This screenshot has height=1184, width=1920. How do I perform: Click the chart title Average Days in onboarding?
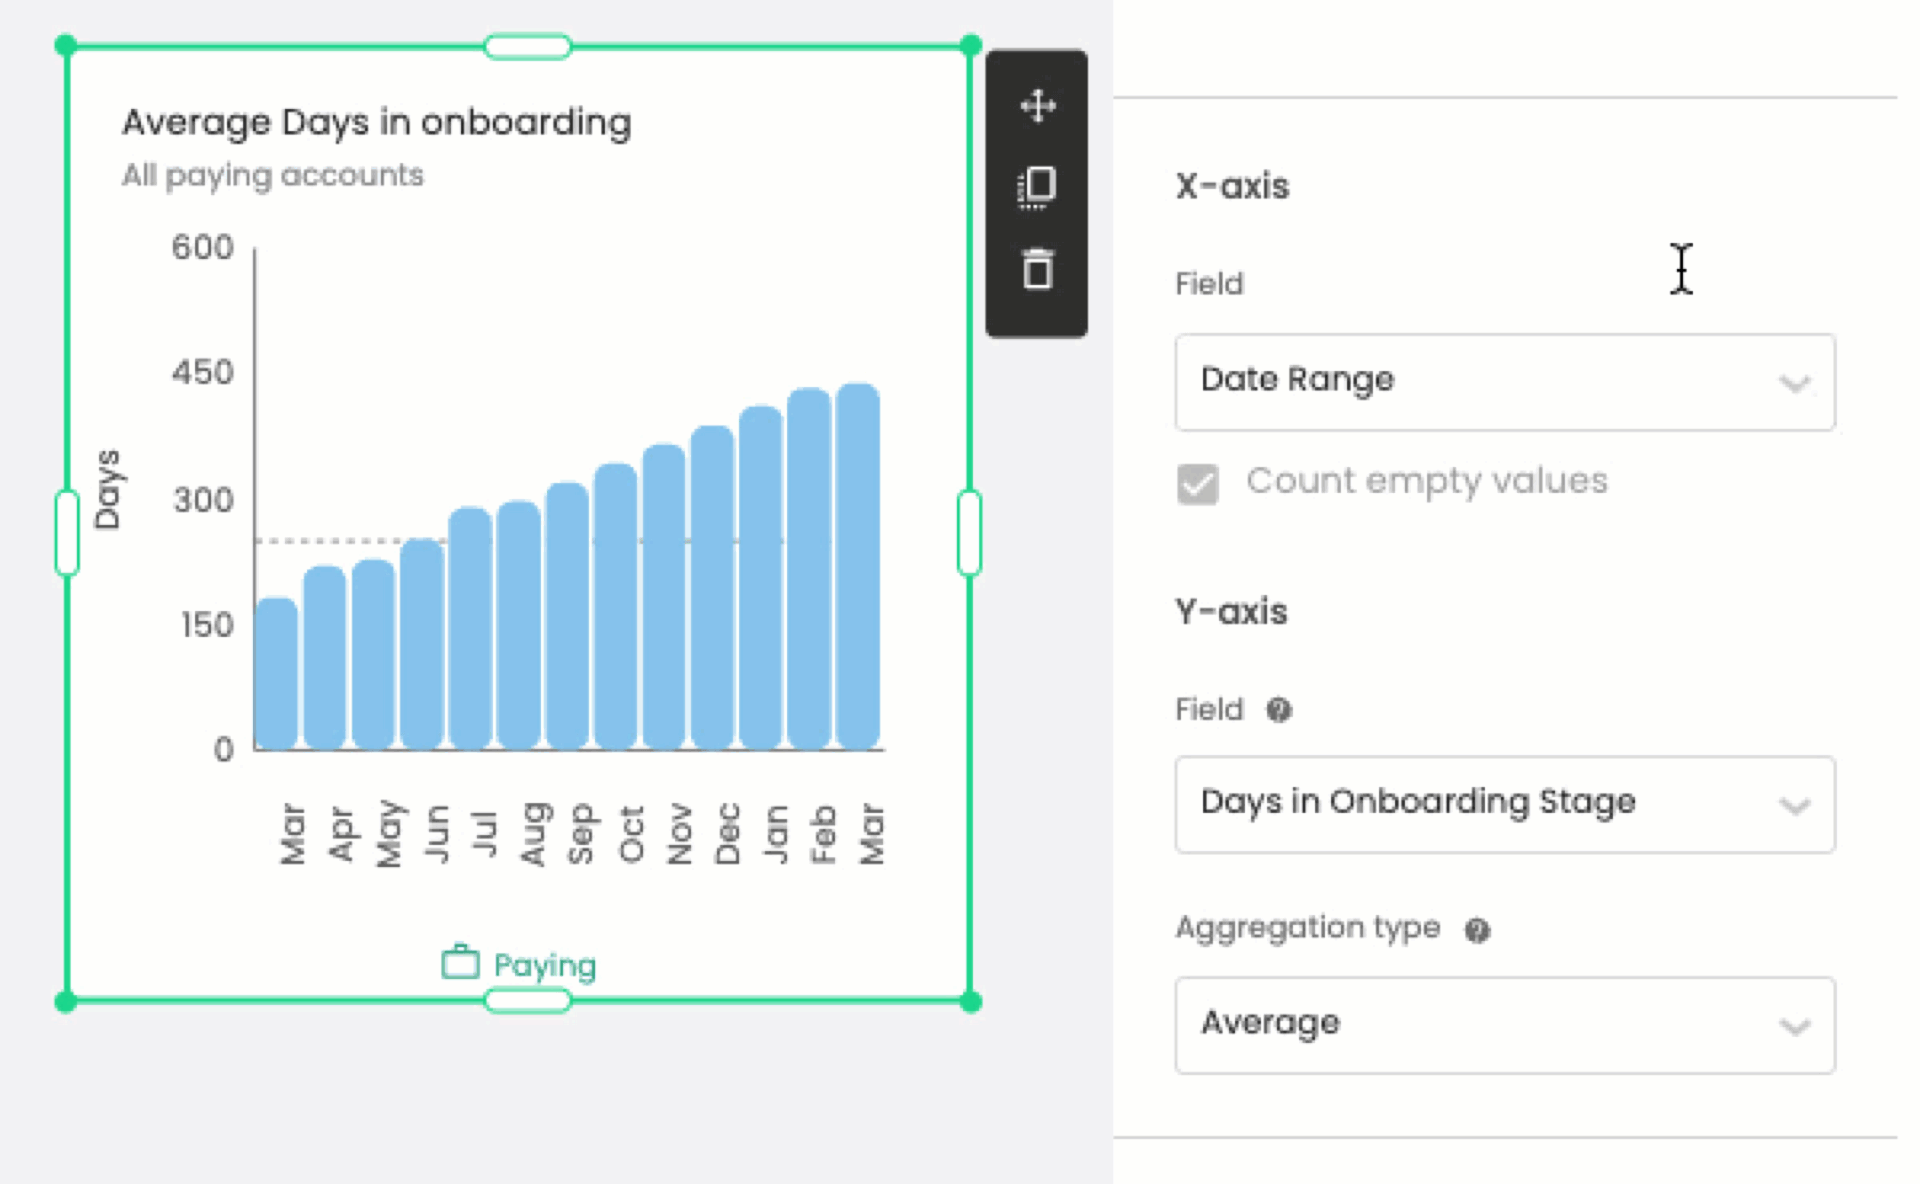[377, 122]
